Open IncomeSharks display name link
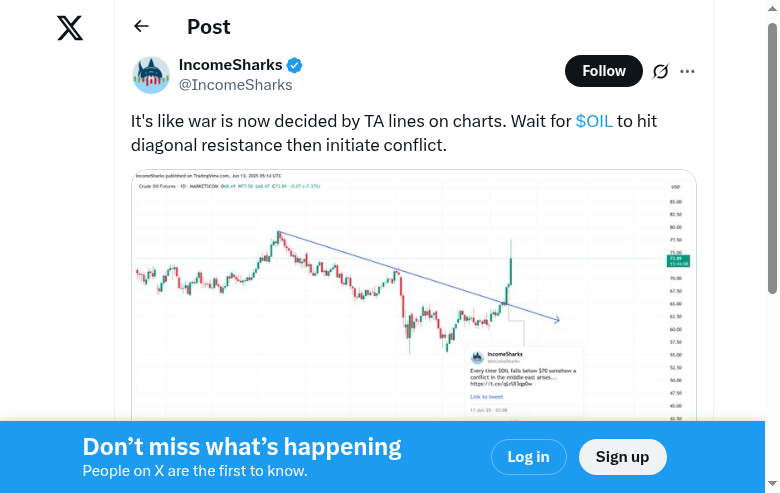This screenshot has height=493, width=780. (230, 65)
